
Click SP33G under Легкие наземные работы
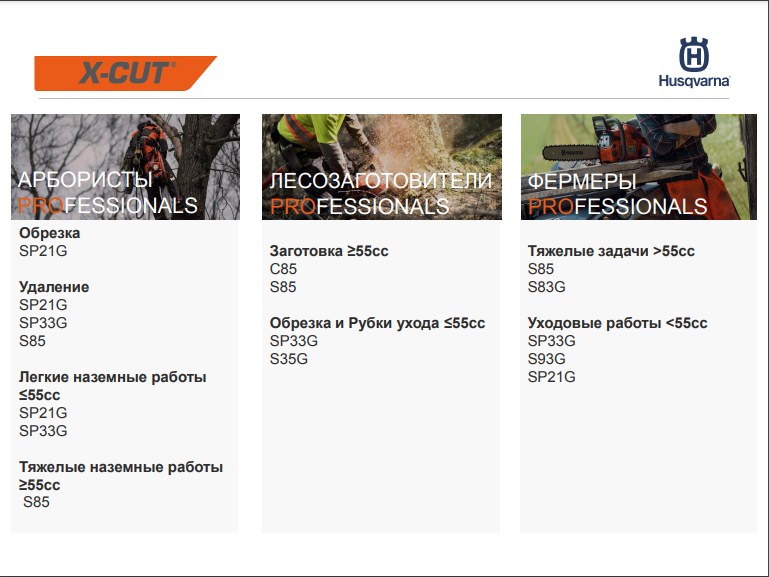pos(43,431)
